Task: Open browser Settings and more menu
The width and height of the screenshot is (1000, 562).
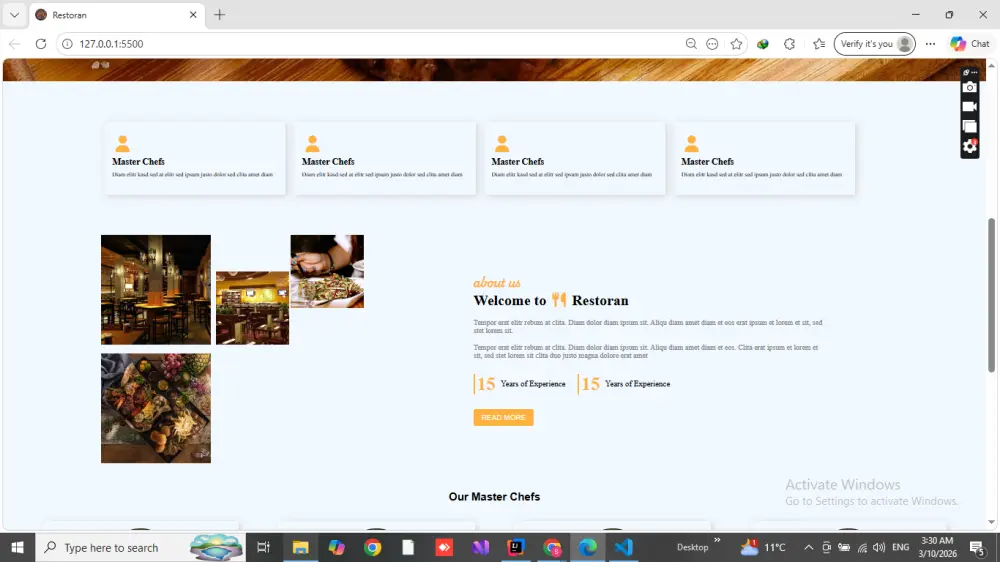Action: coord(930,44)
